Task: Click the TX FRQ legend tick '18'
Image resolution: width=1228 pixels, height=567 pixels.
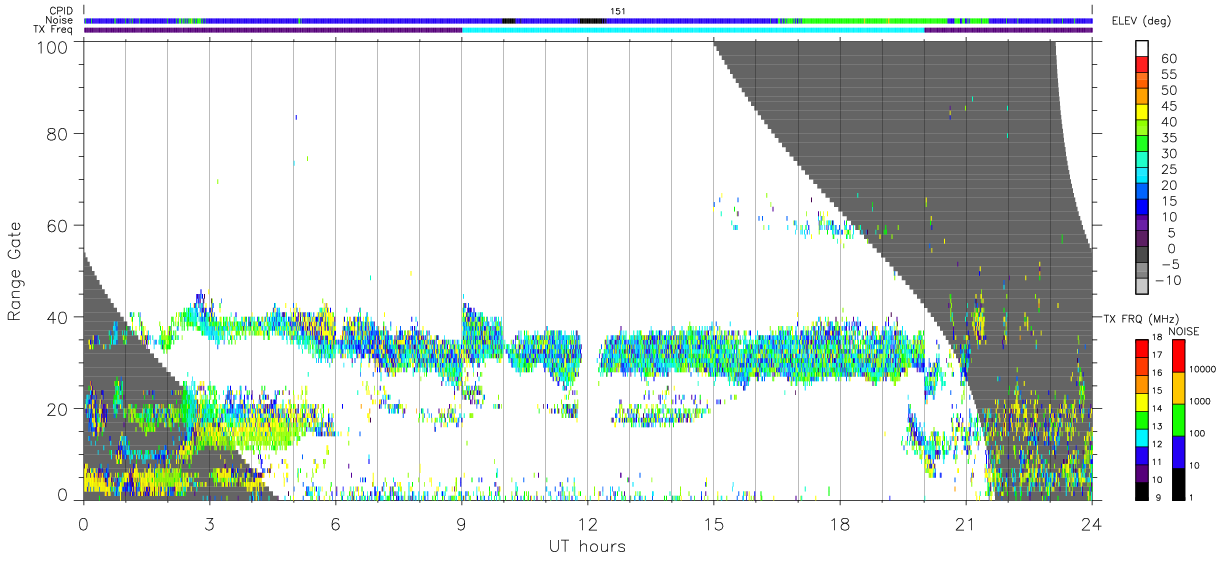Action: point(1158,338)
